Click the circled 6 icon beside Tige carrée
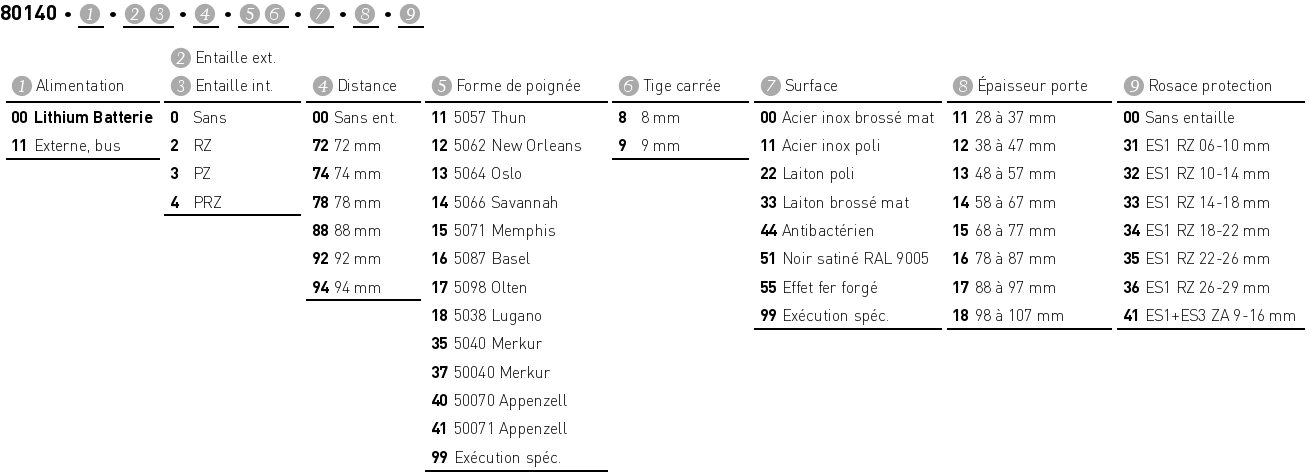Image resolution: width=1310 pixels, height=472 pixels. click(627, 86)
